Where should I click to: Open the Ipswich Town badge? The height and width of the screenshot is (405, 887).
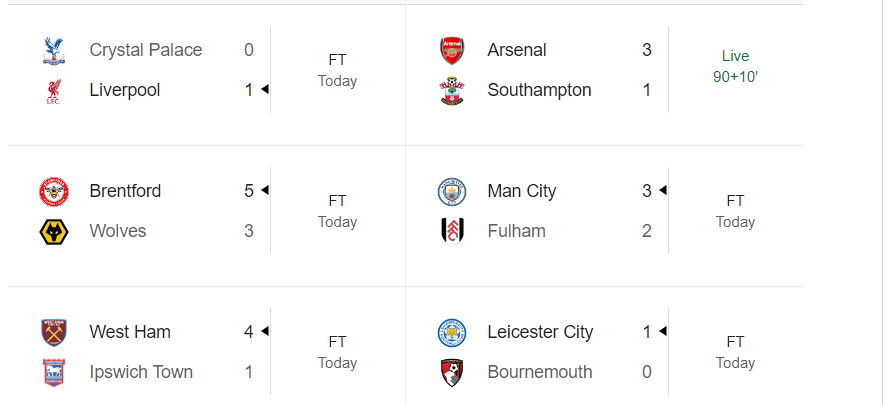pyautogui.click(x=53, y=373)
